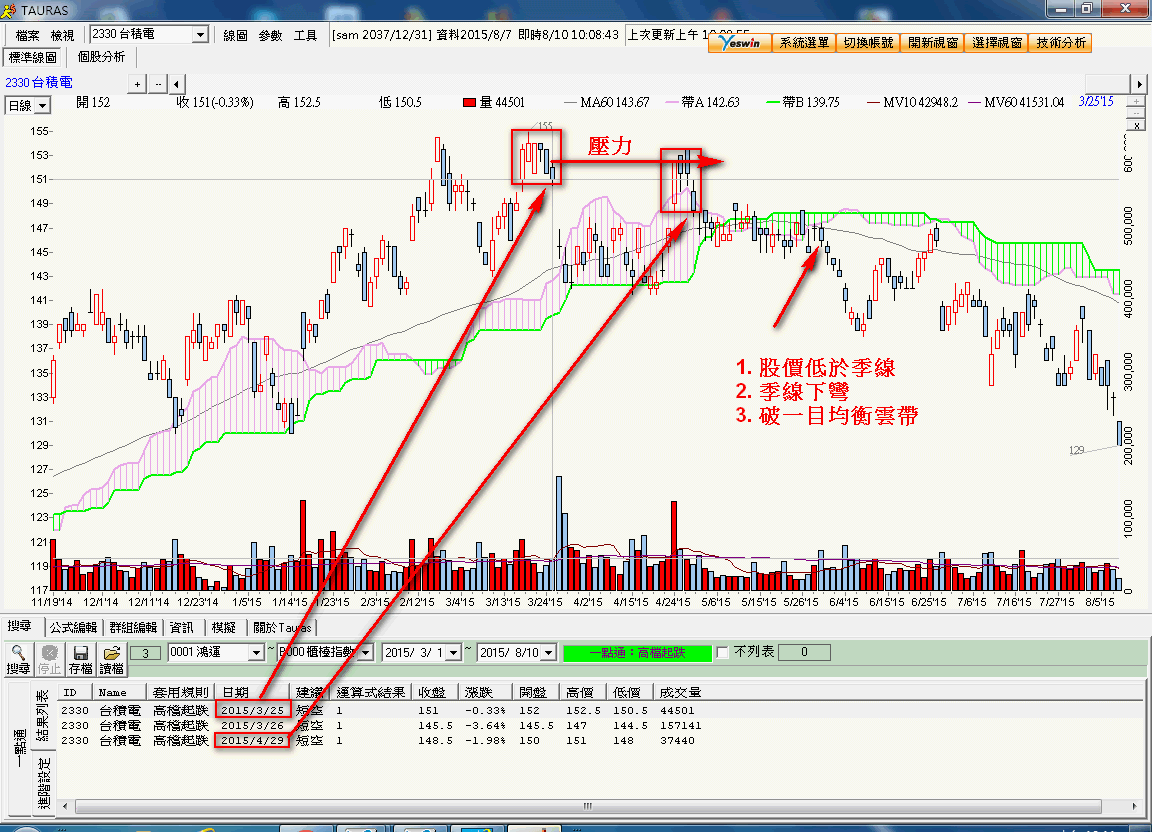Open the 2015/3/1 start date dropdown

click(453, 653)
